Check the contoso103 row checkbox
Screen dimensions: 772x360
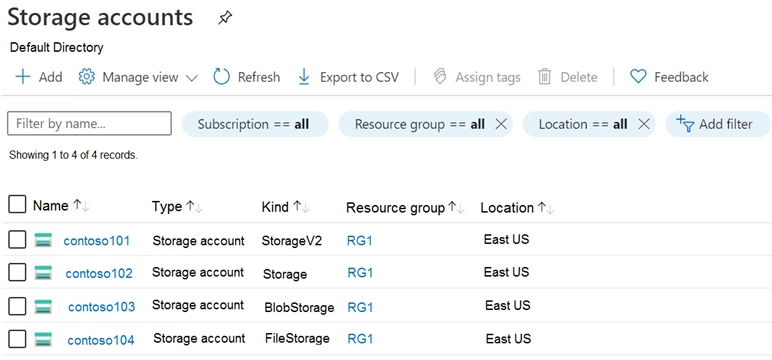point(17,306)
